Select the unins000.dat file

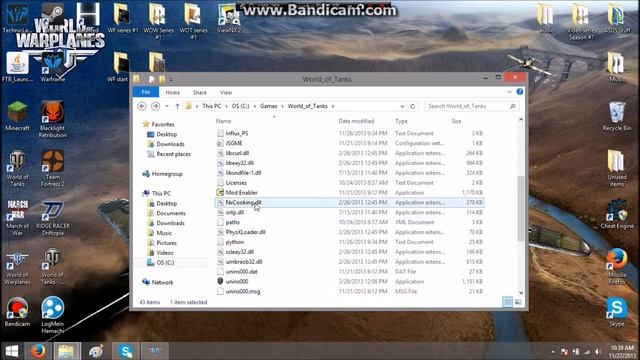click(x=241, y=272)
